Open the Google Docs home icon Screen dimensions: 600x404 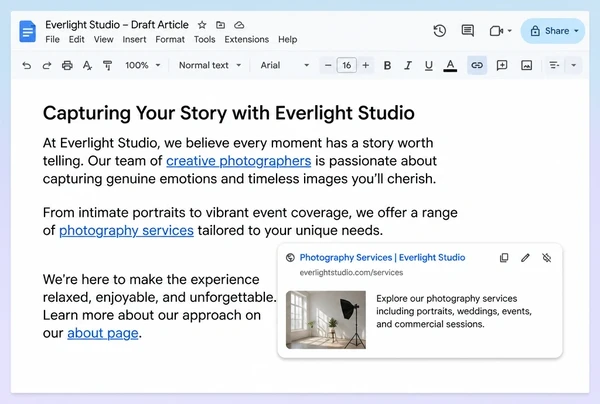click(28, 31)
